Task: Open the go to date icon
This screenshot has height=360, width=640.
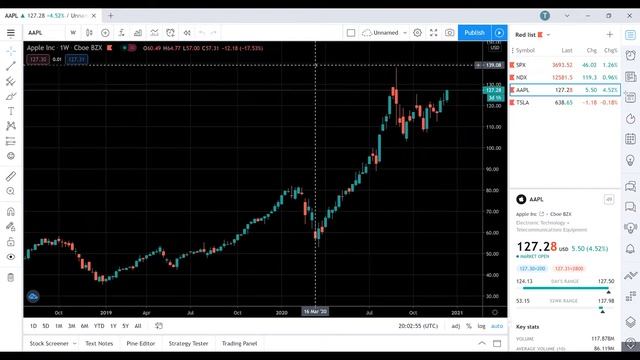Action: [x=159, y=326]
